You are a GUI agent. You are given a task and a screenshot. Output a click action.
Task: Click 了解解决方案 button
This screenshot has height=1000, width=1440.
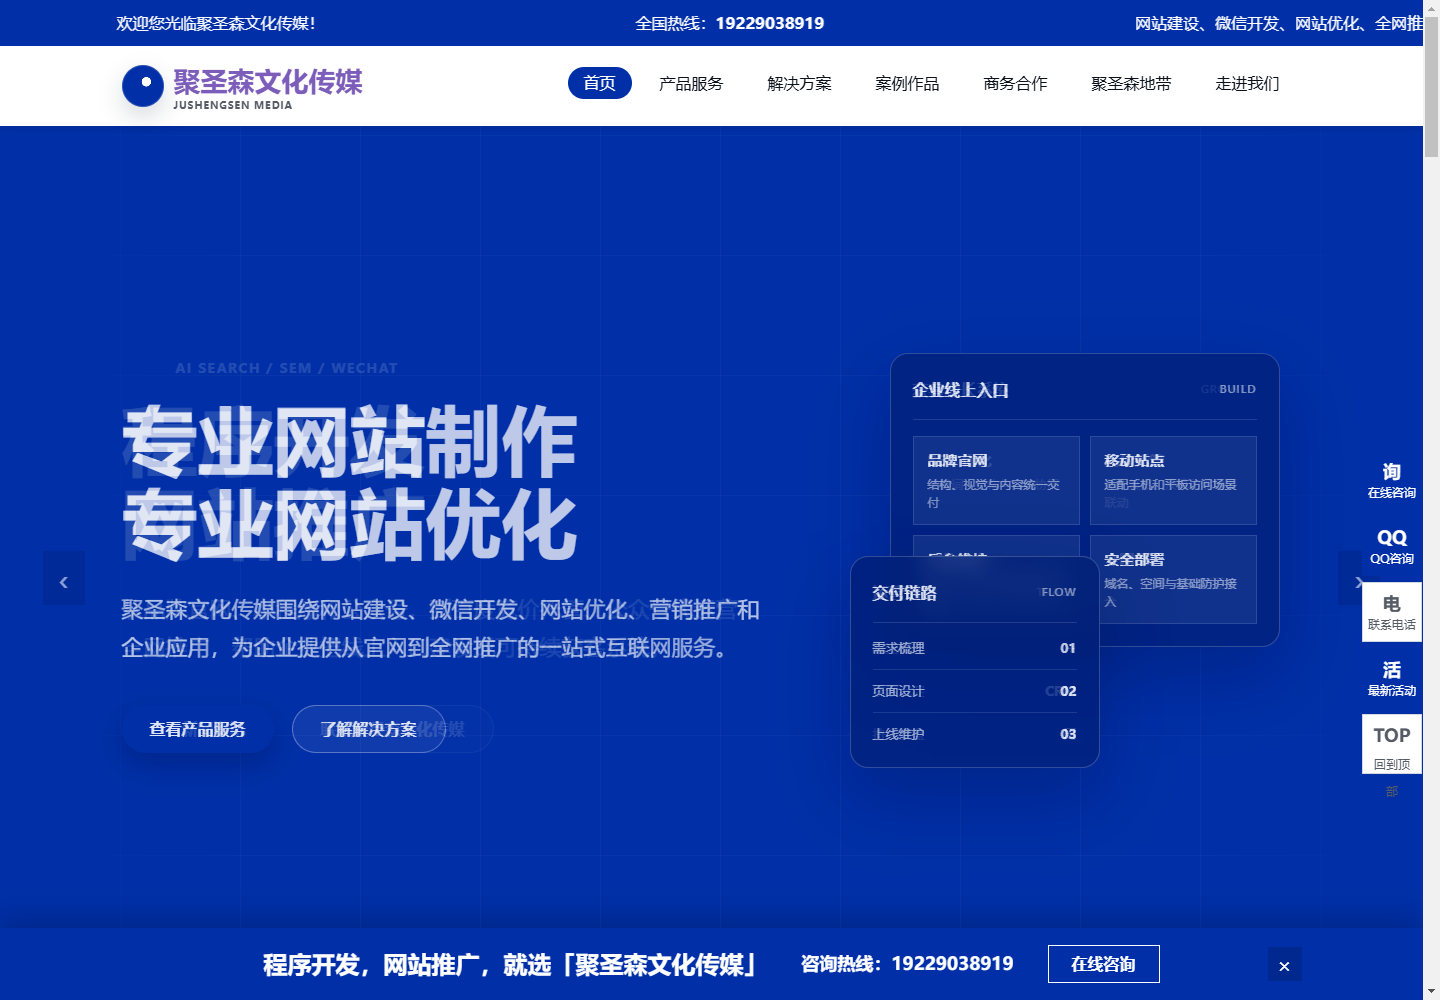[x=369, y=729]
